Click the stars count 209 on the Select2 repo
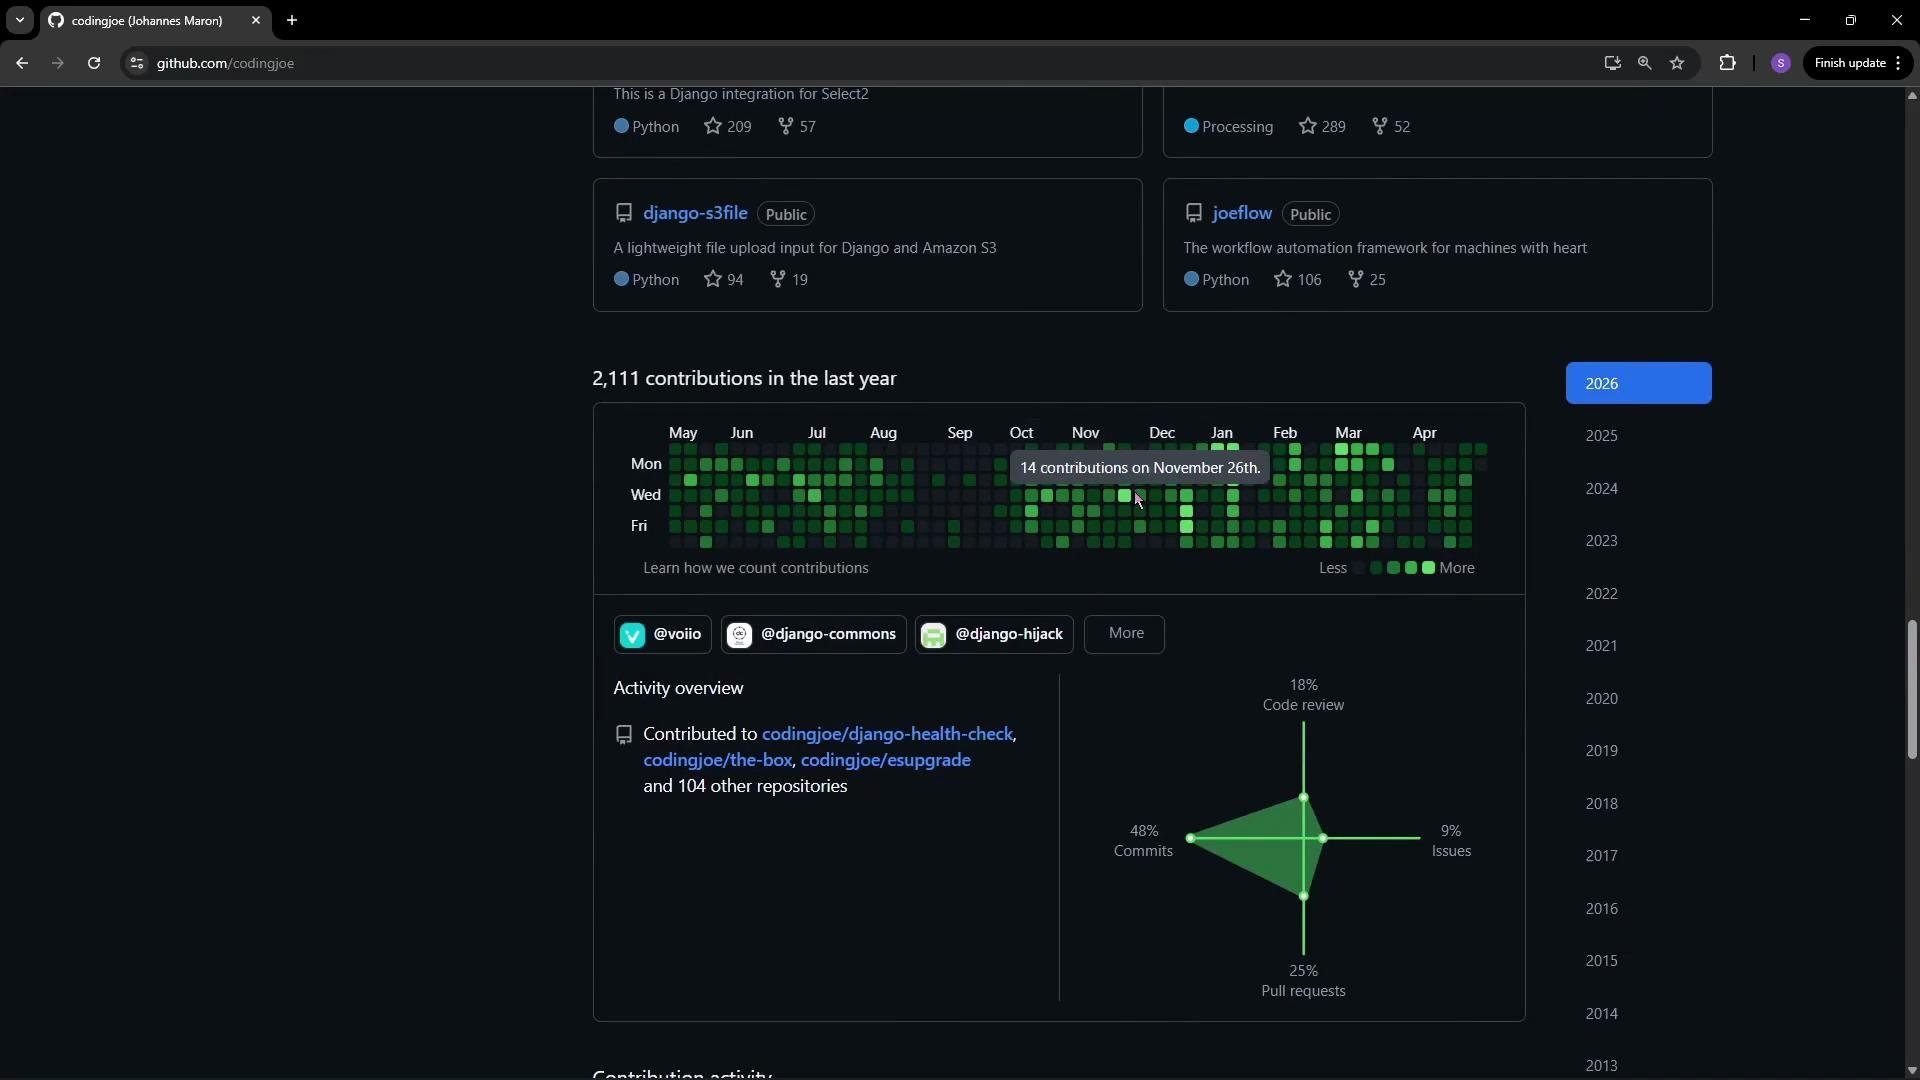1920x1080 pixels. pos(728,127)
